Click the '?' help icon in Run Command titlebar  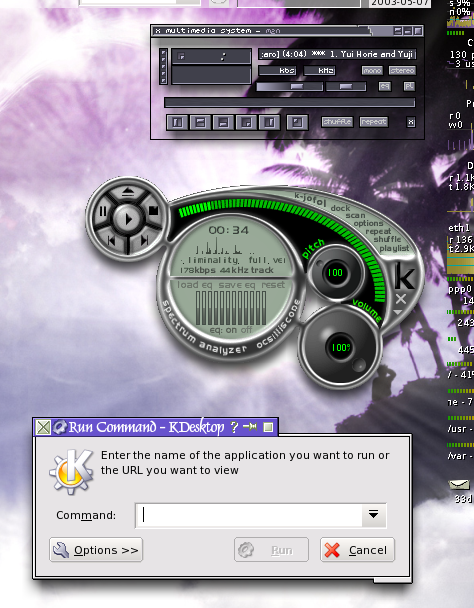(x=234, y=427)
